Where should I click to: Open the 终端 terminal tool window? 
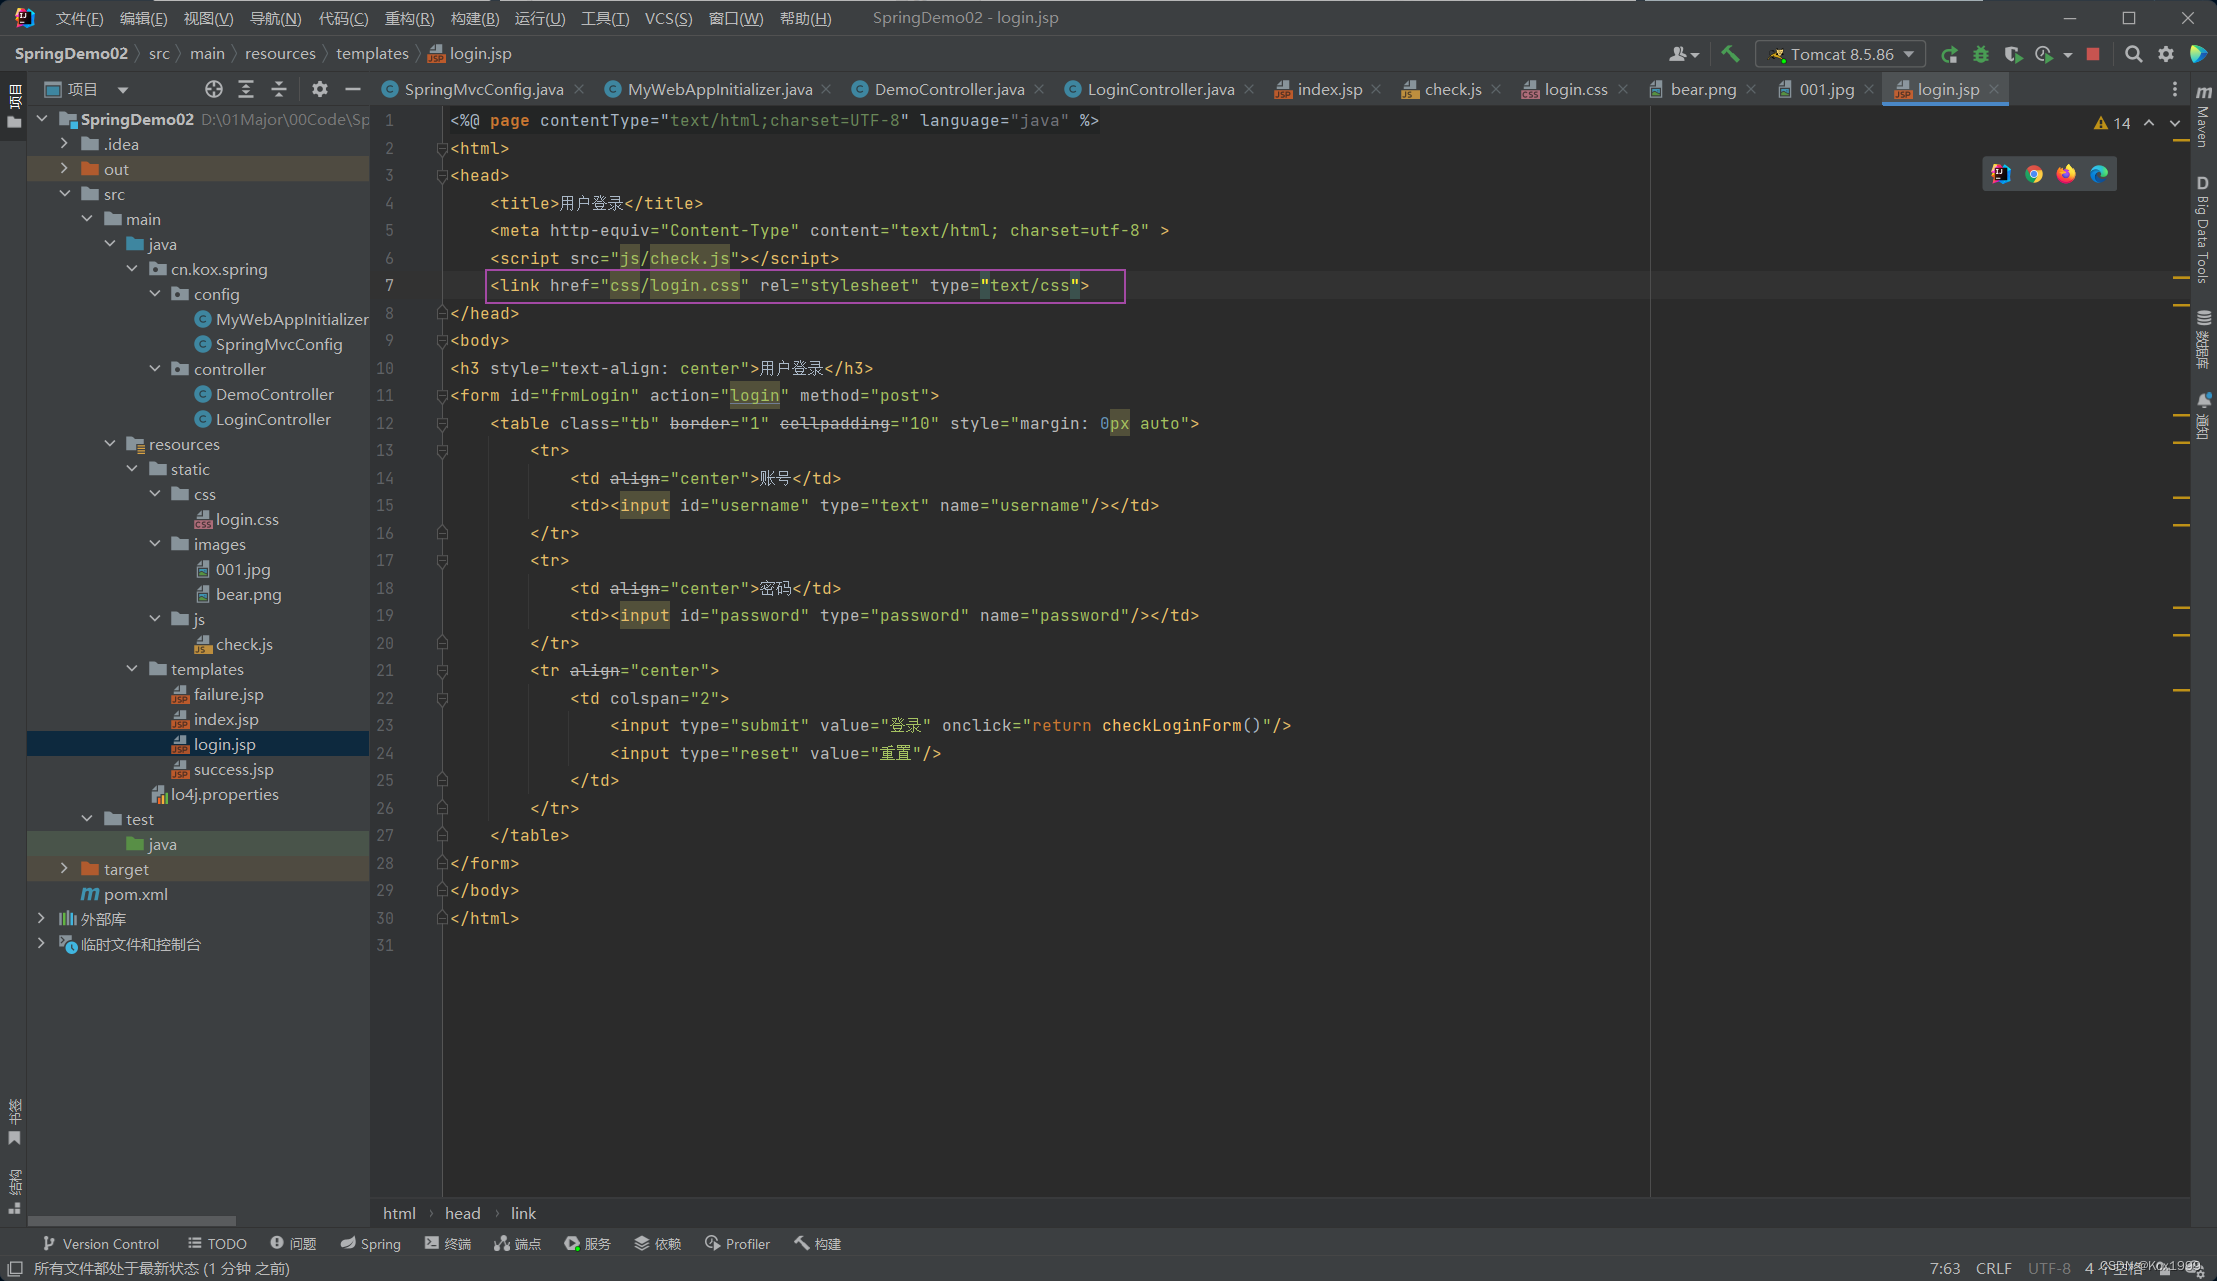pyautogui.click(x=447, y=1243)
